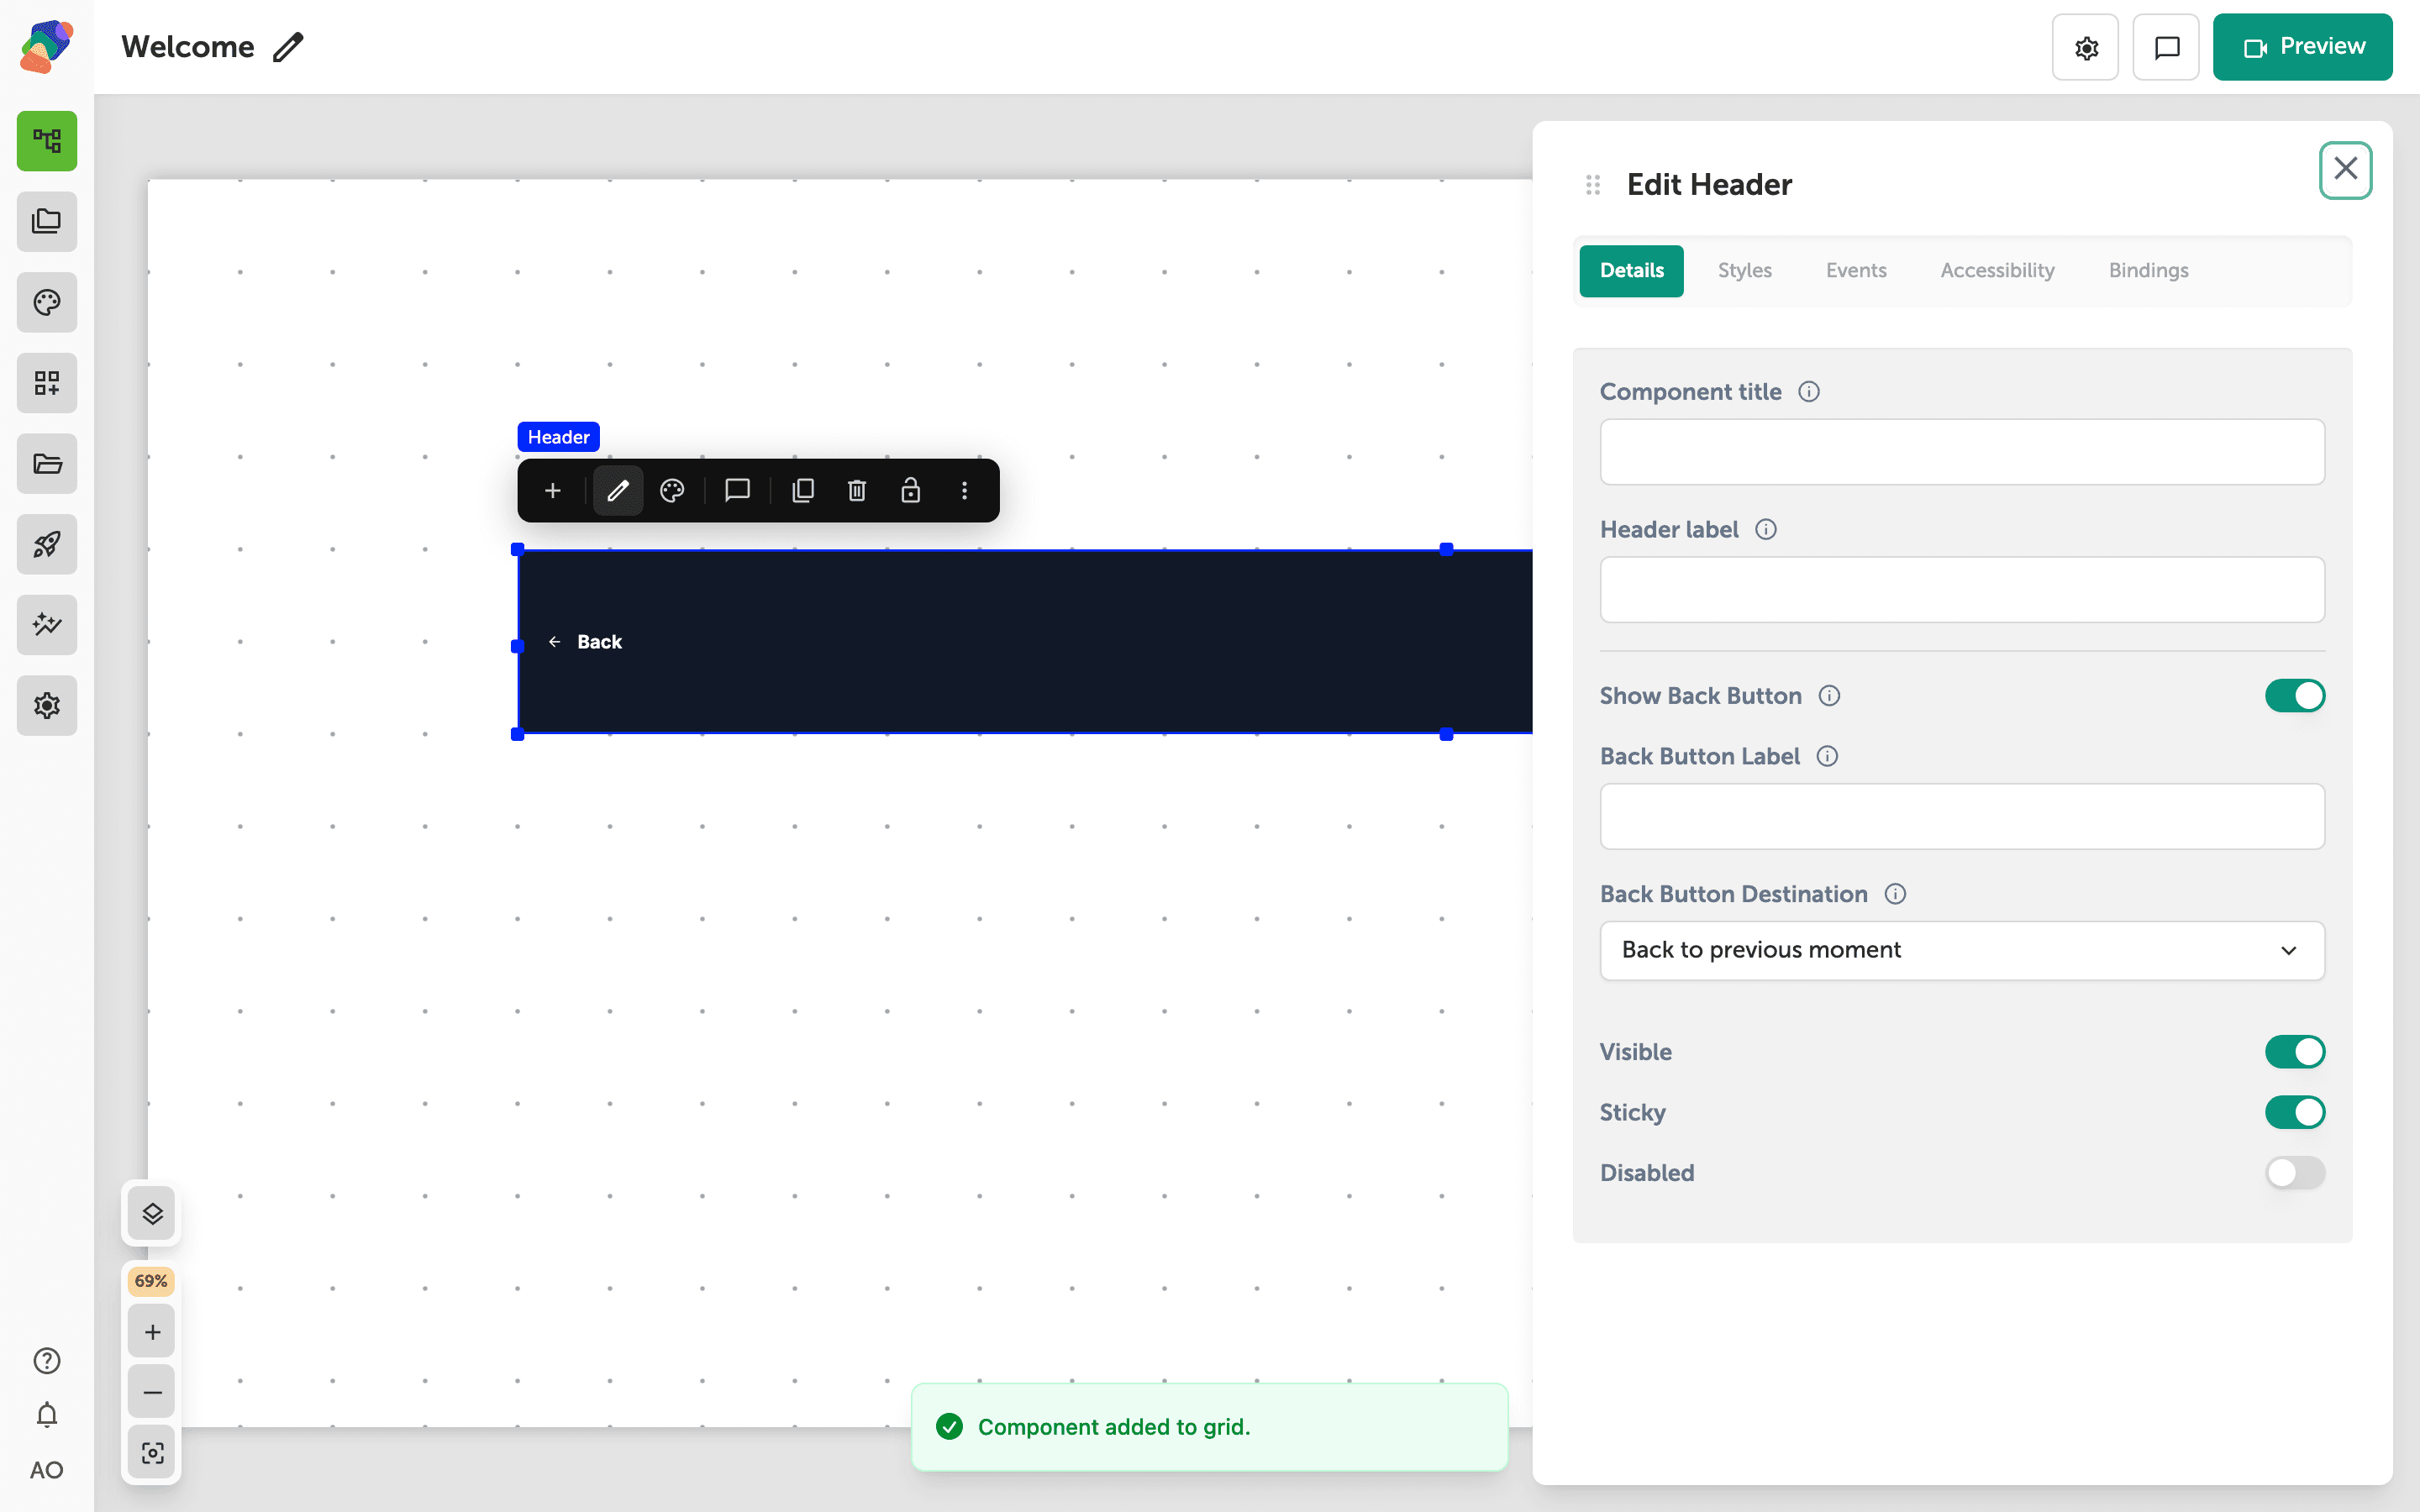2420x1512 pixels.
Task: Click the fit-to-screen icon below zoom buttons
Action: [152, 1452]
